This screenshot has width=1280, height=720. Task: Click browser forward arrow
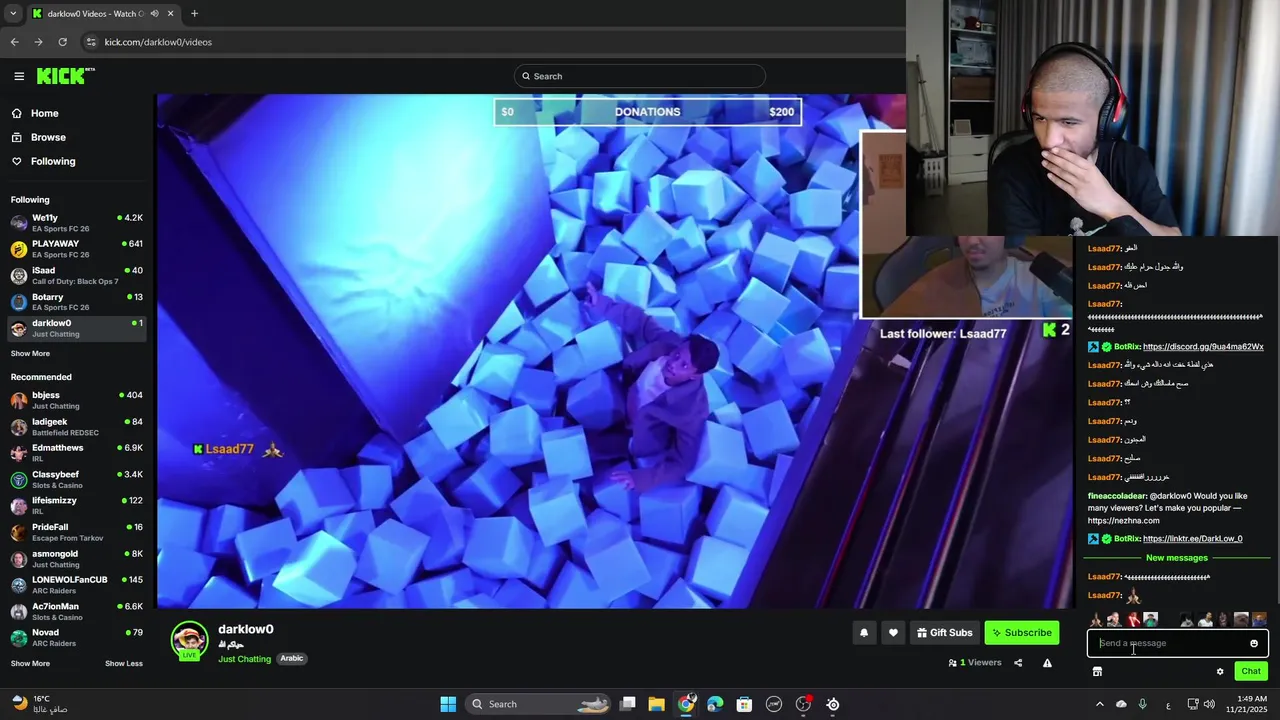tap(38, 42)
